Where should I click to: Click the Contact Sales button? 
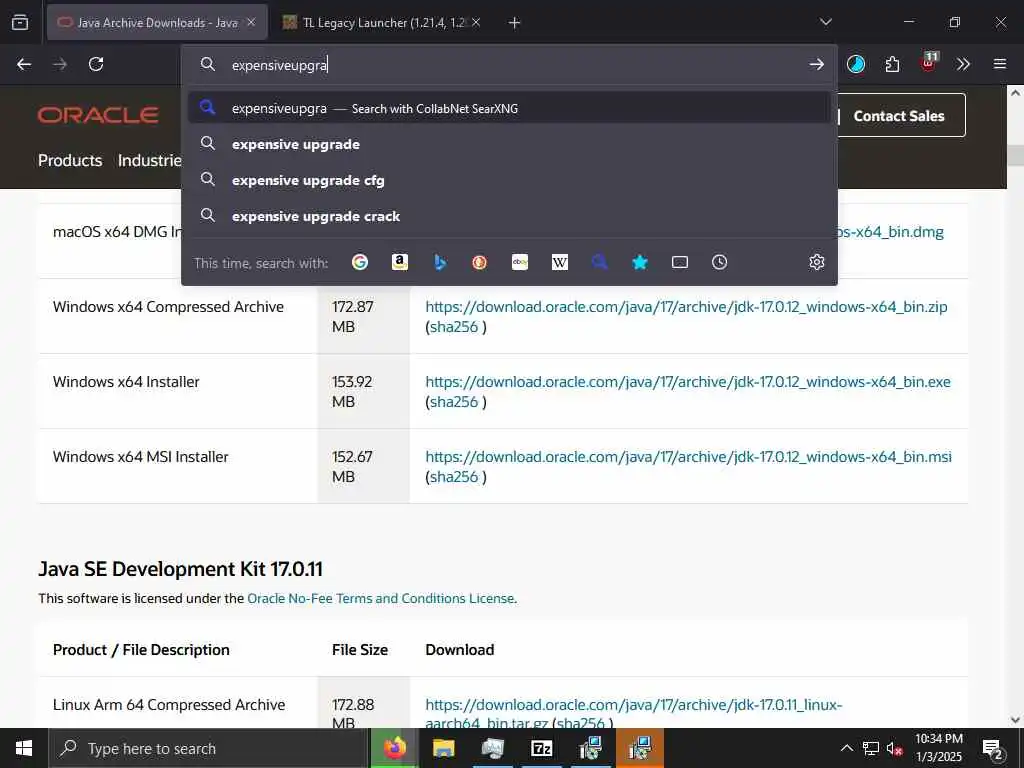[x=899, y=116]
